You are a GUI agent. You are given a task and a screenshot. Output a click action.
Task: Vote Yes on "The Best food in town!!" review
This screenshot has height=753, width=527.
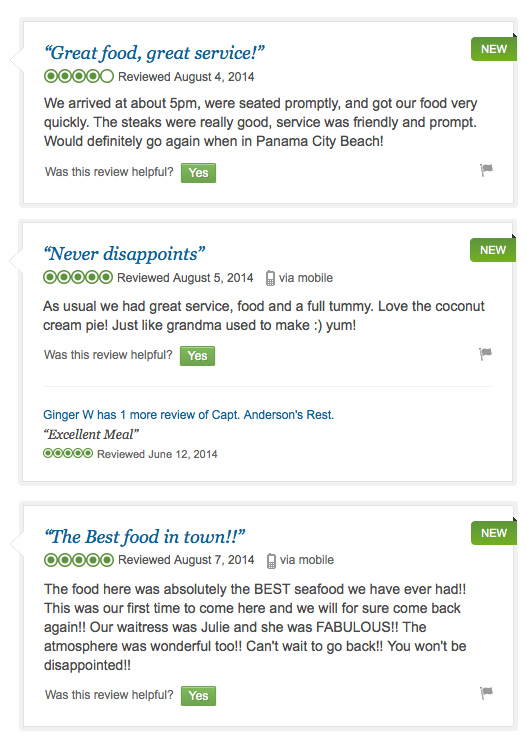click(x=198, y=696)
